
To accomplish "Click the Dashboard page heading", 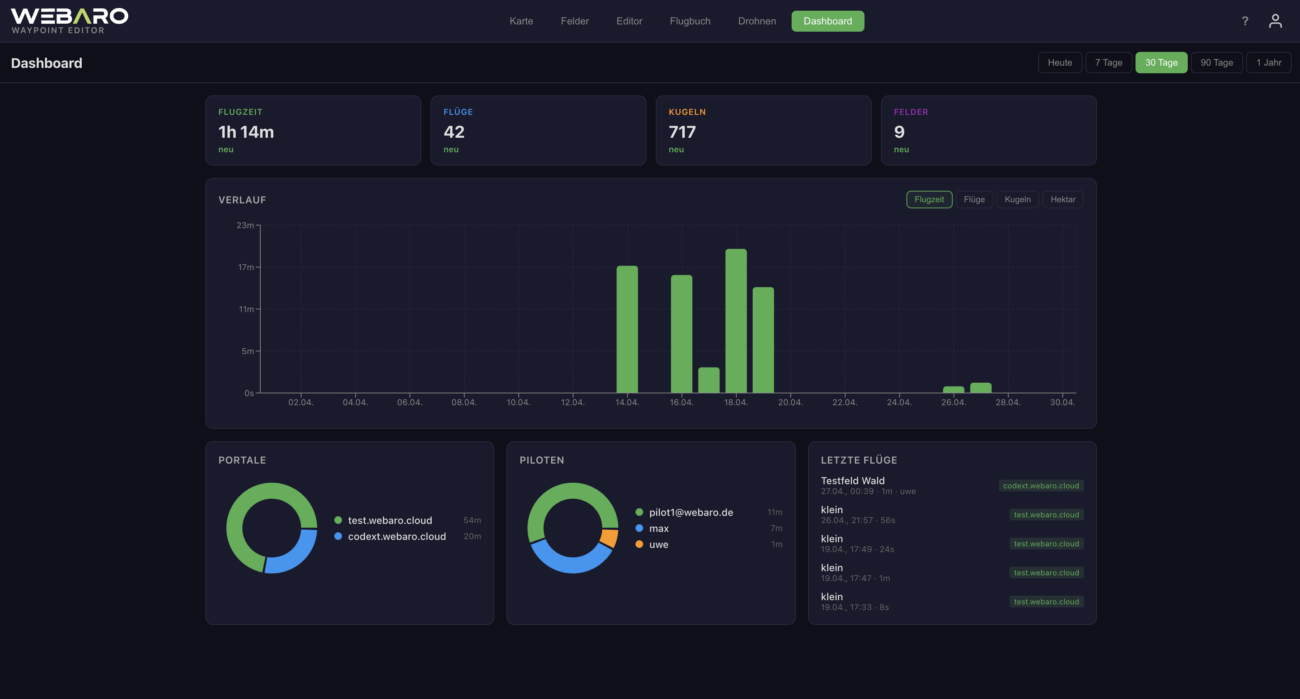I will (47, 63).
